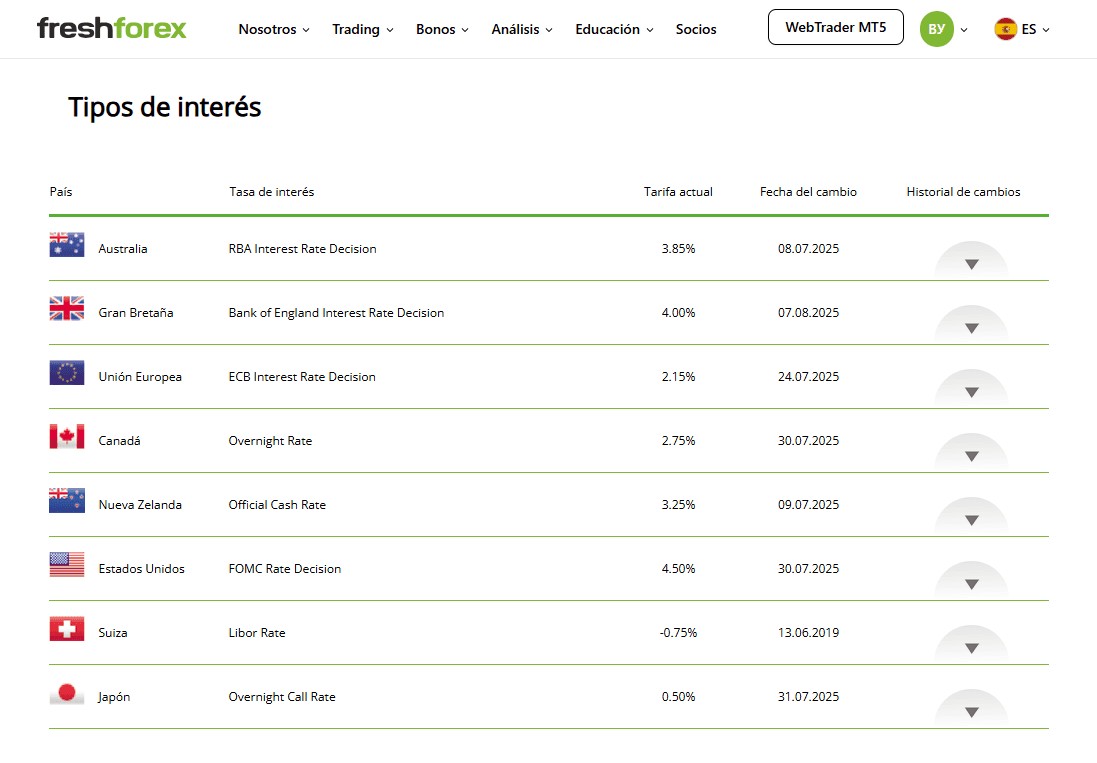Click the Suiza flag icon
This screenshot has height=763, width=1097.
[x=67, y=629]
